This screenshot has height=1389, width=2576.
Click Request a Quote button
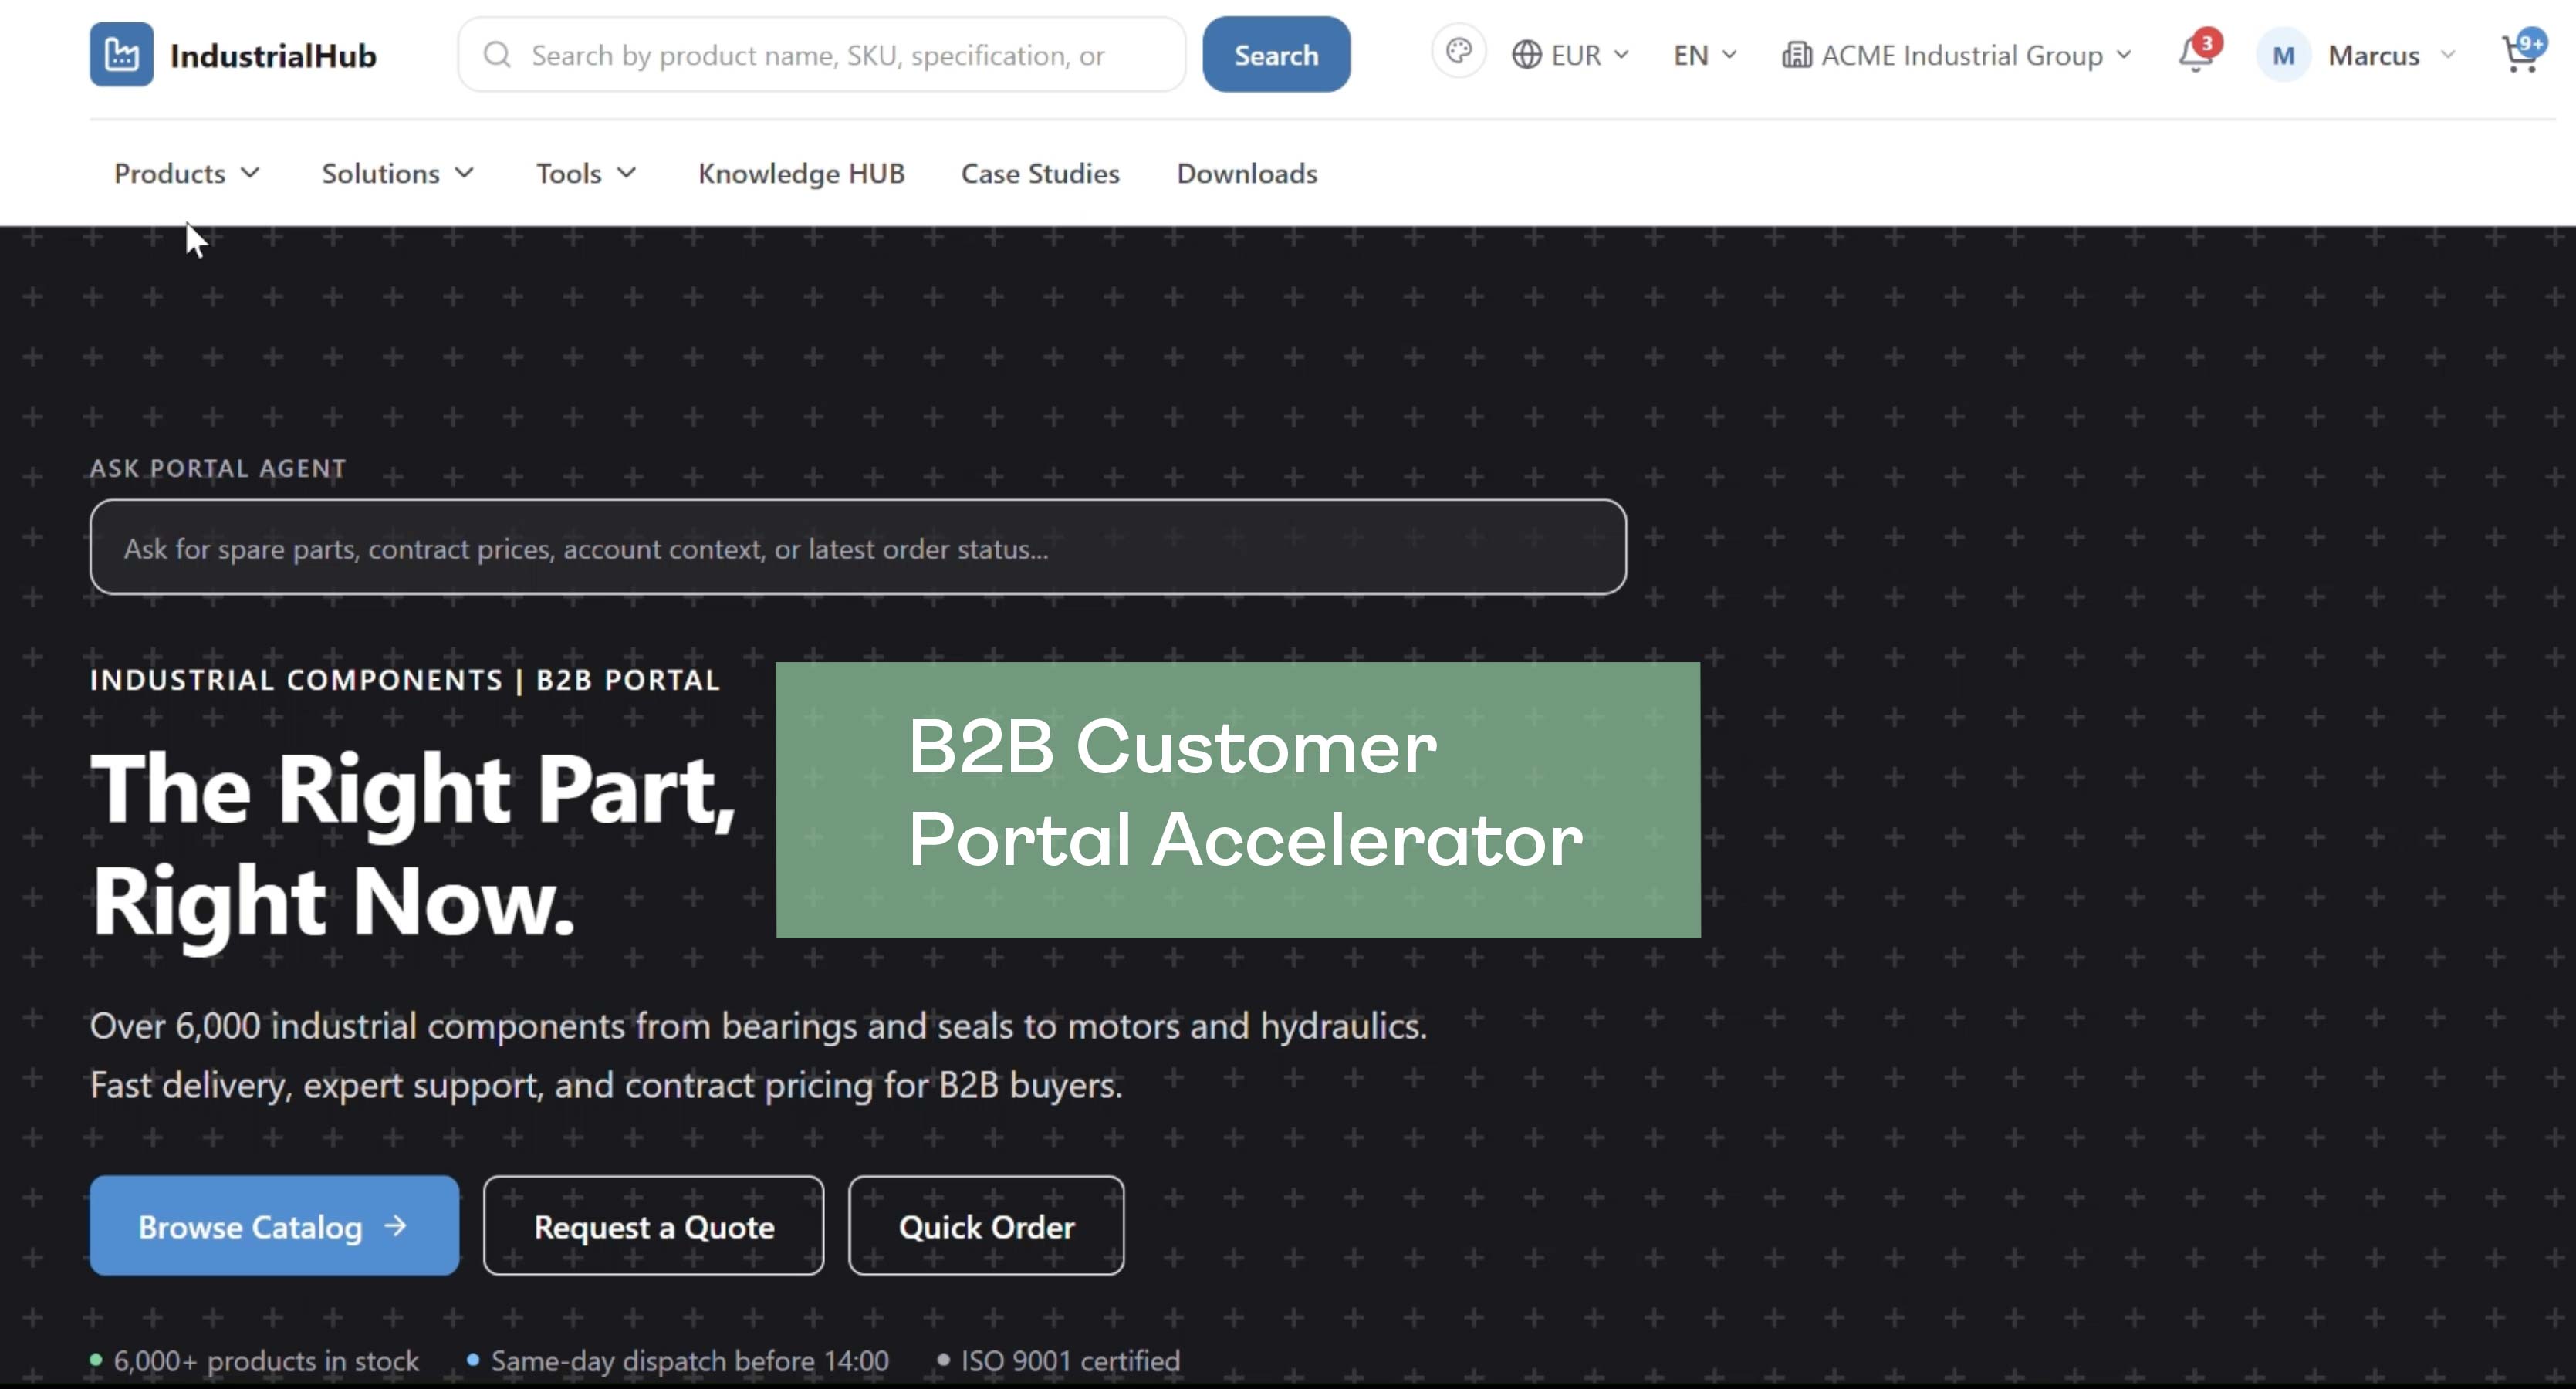click(x=654, y=1225)
